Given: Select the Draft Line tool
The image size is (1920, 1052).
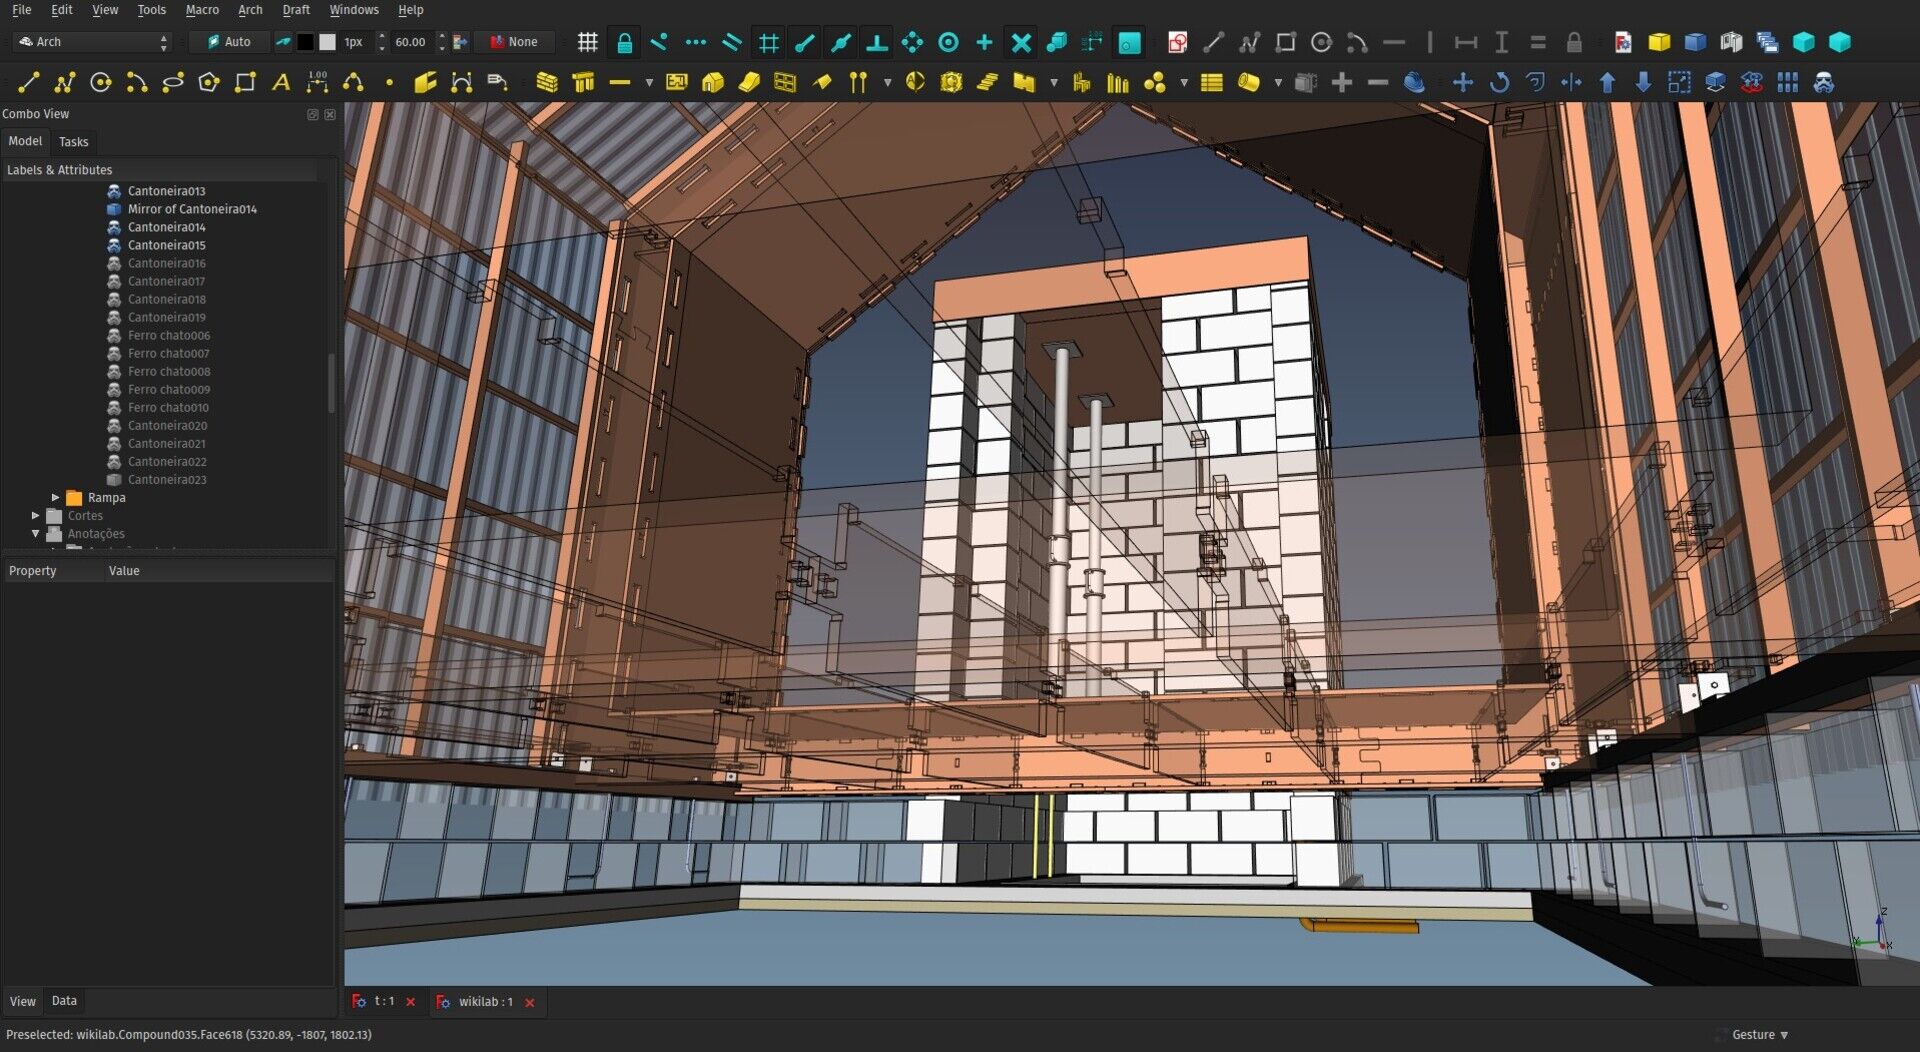Looking at the screenshot, I should 28,83.
